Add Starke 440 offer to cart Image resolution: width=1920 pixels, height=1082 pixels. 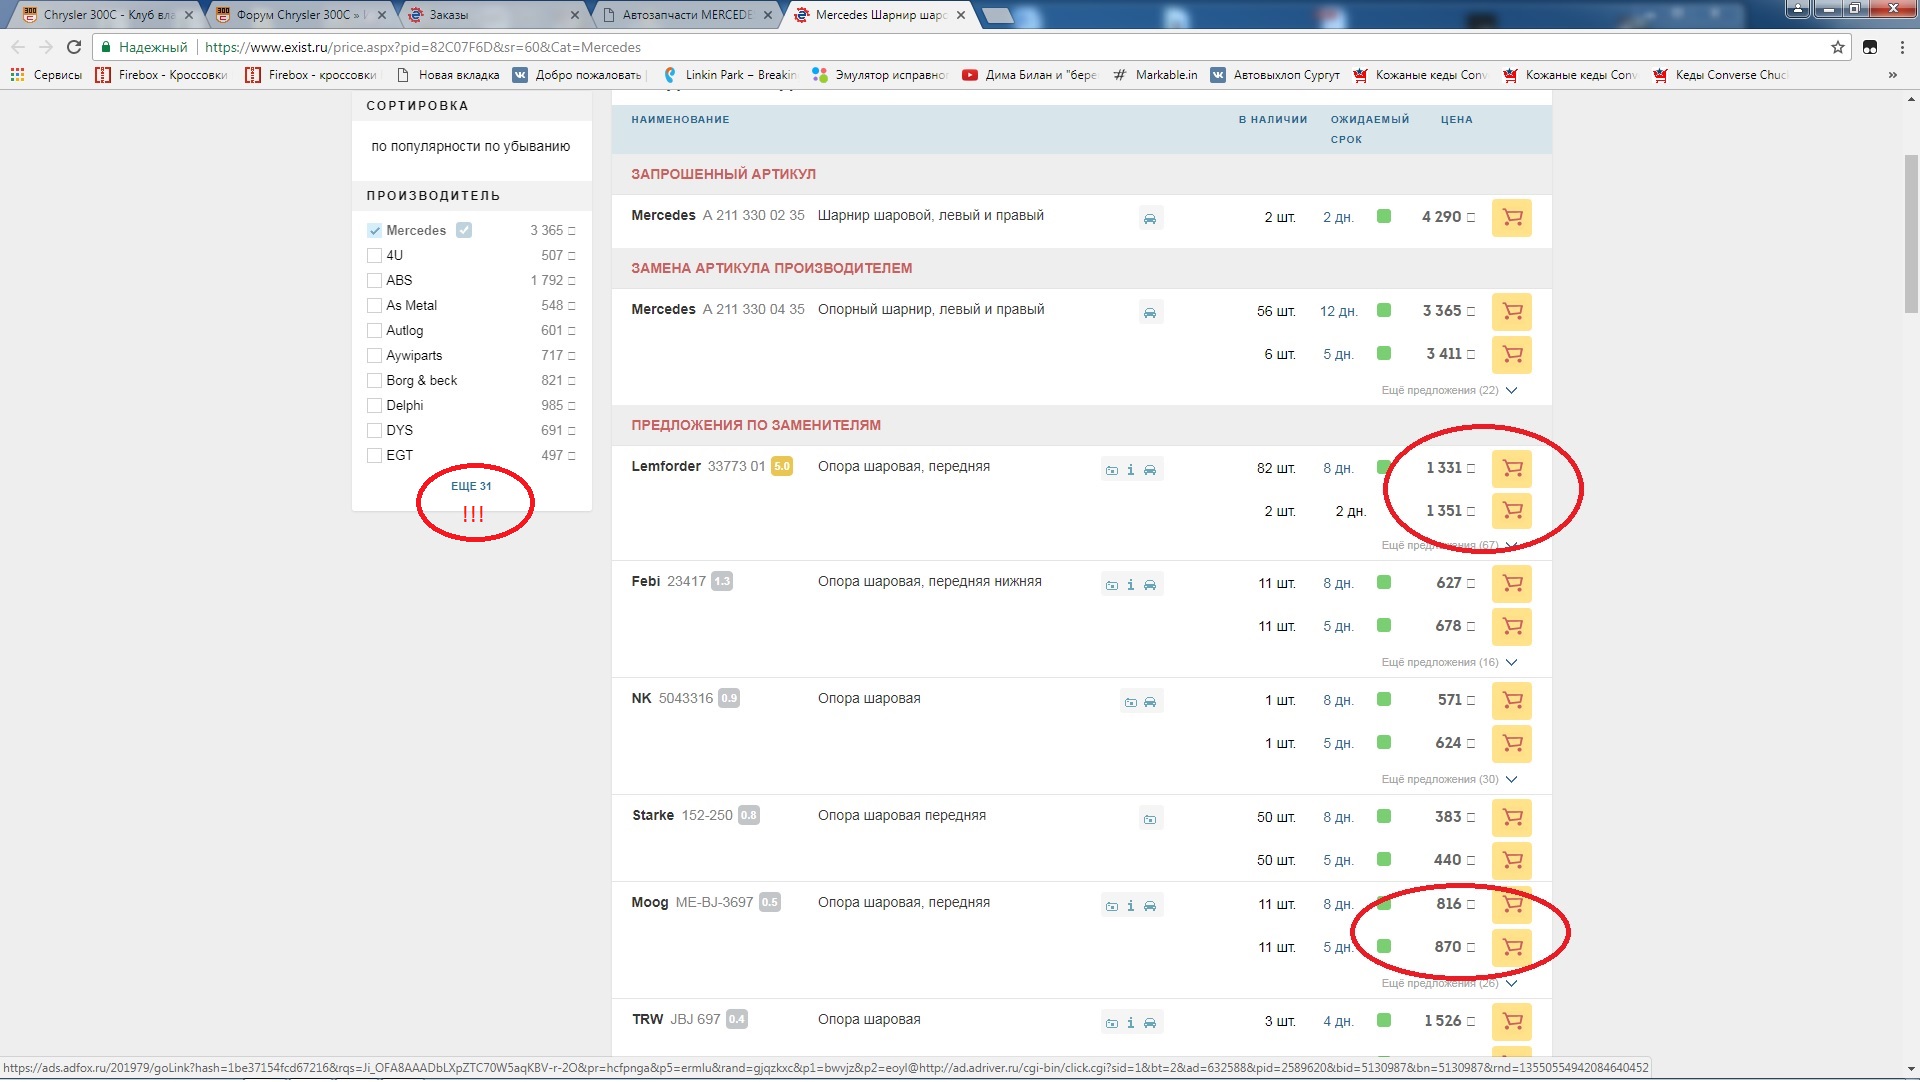1511,860
